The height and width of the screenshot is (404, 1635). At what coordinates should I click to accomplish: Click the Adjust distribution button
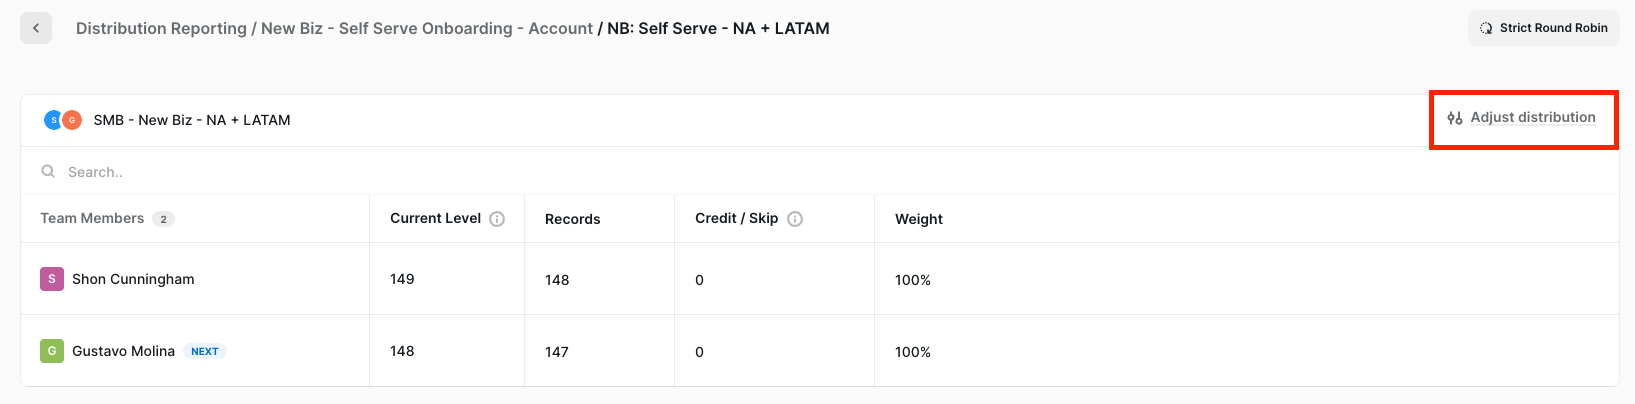pyautogui.click(x=1523, y=118)
